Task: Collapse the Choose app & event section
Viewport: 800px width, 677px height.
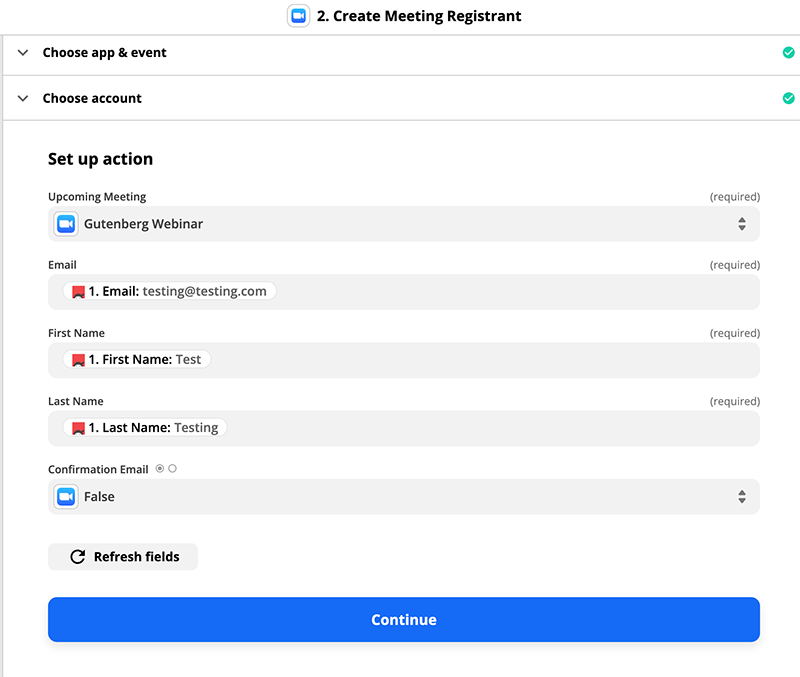Action: tap(22, 51)
